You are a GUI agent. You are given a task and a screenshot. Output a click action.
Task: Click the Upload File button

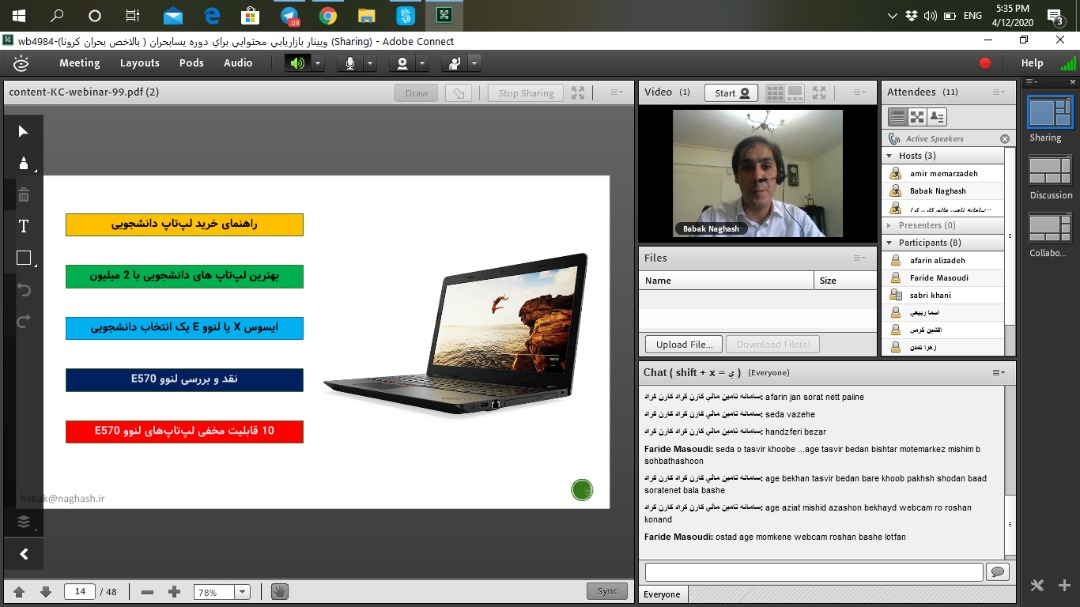click(x=683, y=344)
